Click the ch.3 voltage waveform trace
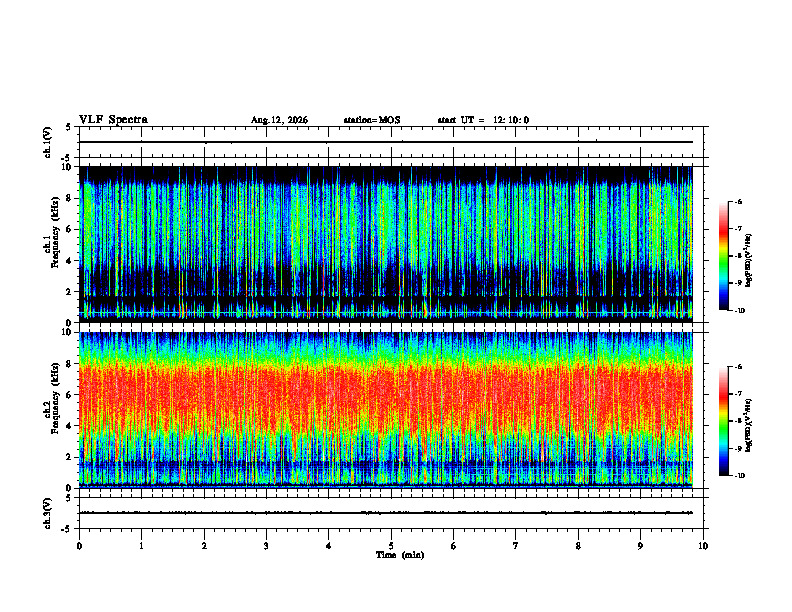Viewport: 792px width, 612px height. (x=385, y=513)
